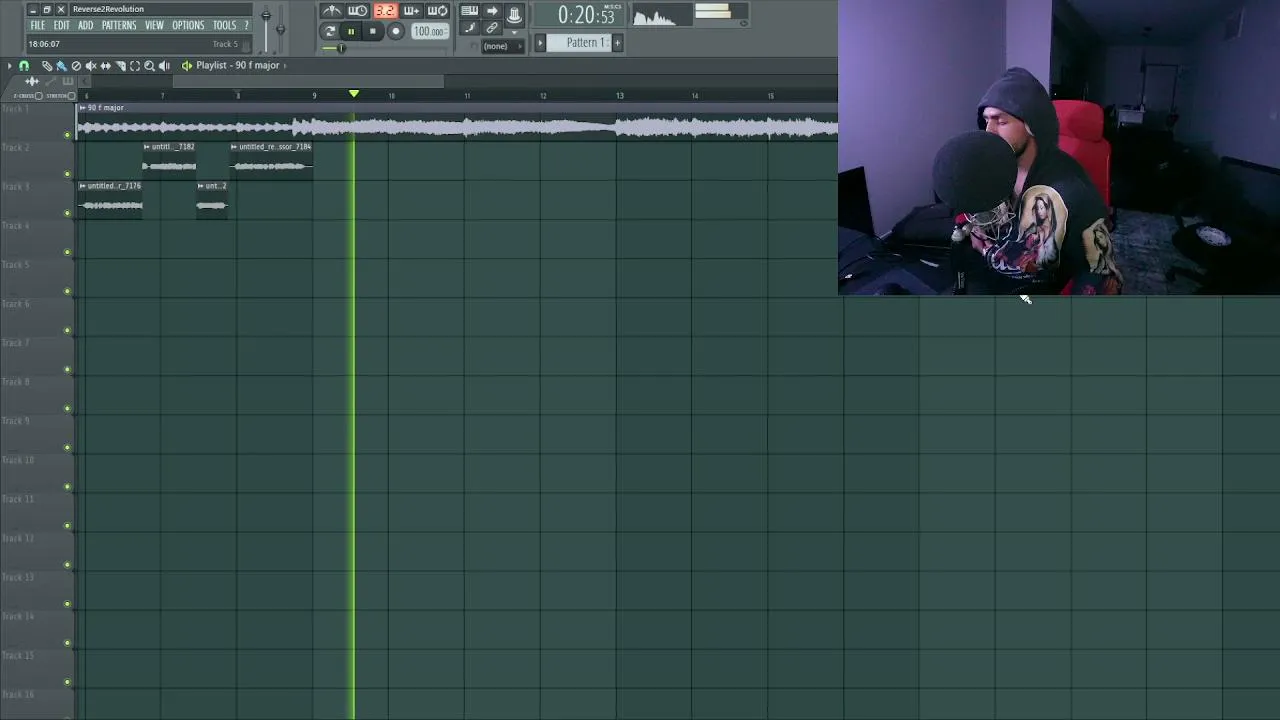Open the untitl.._7182 clip menu
This screenshot has width=1280, height=720.
[146, 147]
